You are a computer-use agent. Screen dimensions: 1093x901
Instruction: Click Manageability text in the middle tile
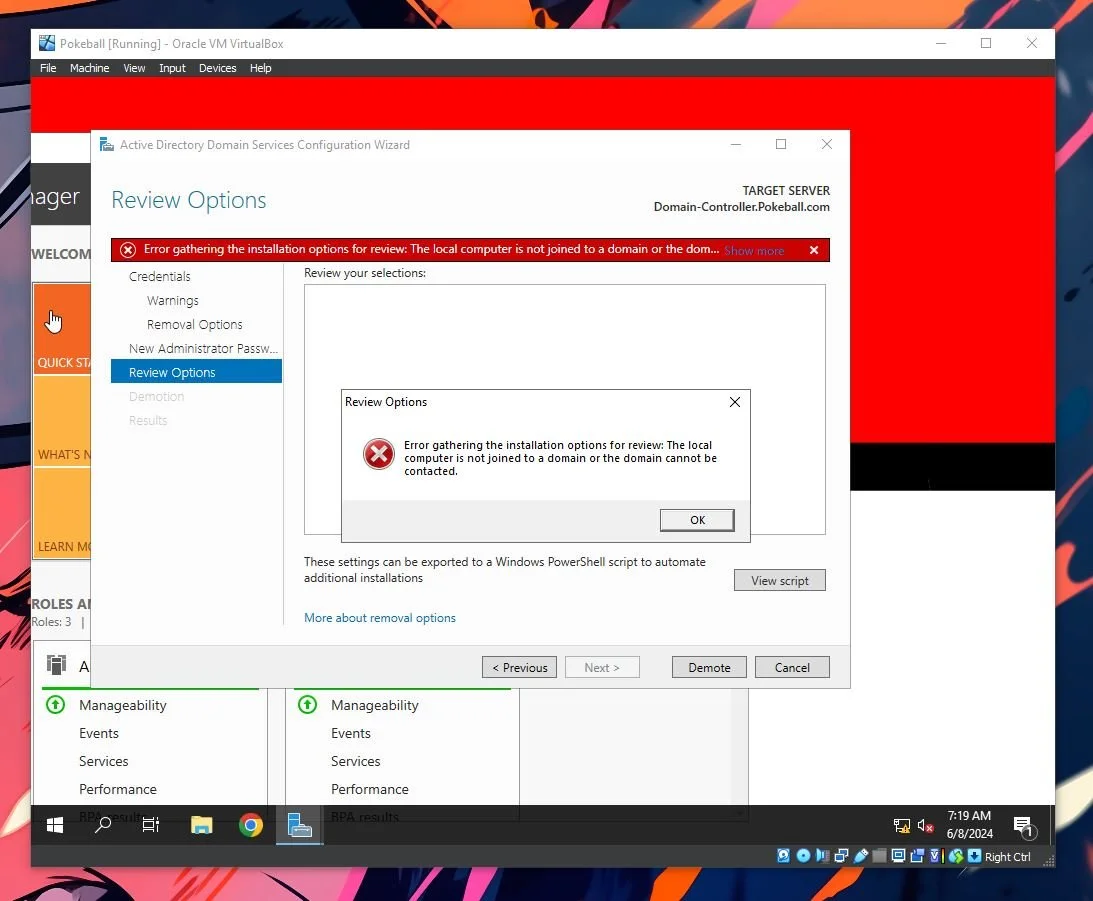(375, 705)
